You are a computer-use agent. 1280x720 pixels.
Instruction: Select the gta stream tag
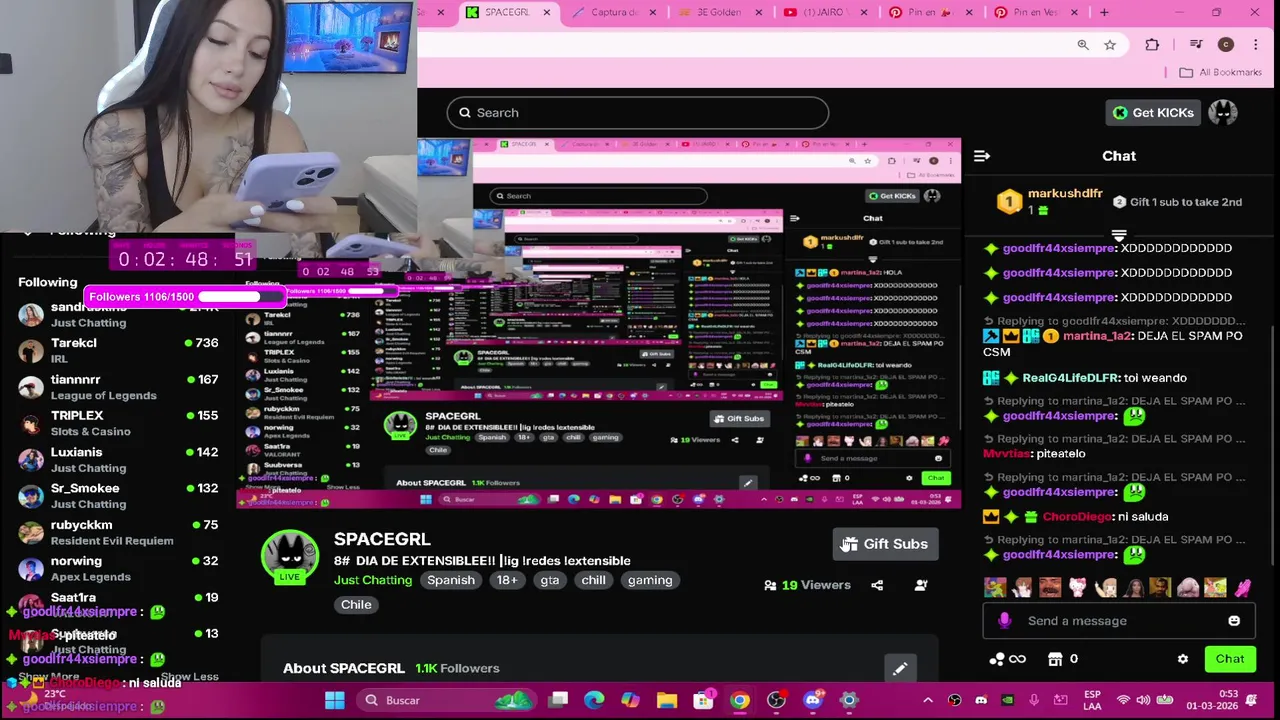[x=550, y=580]
